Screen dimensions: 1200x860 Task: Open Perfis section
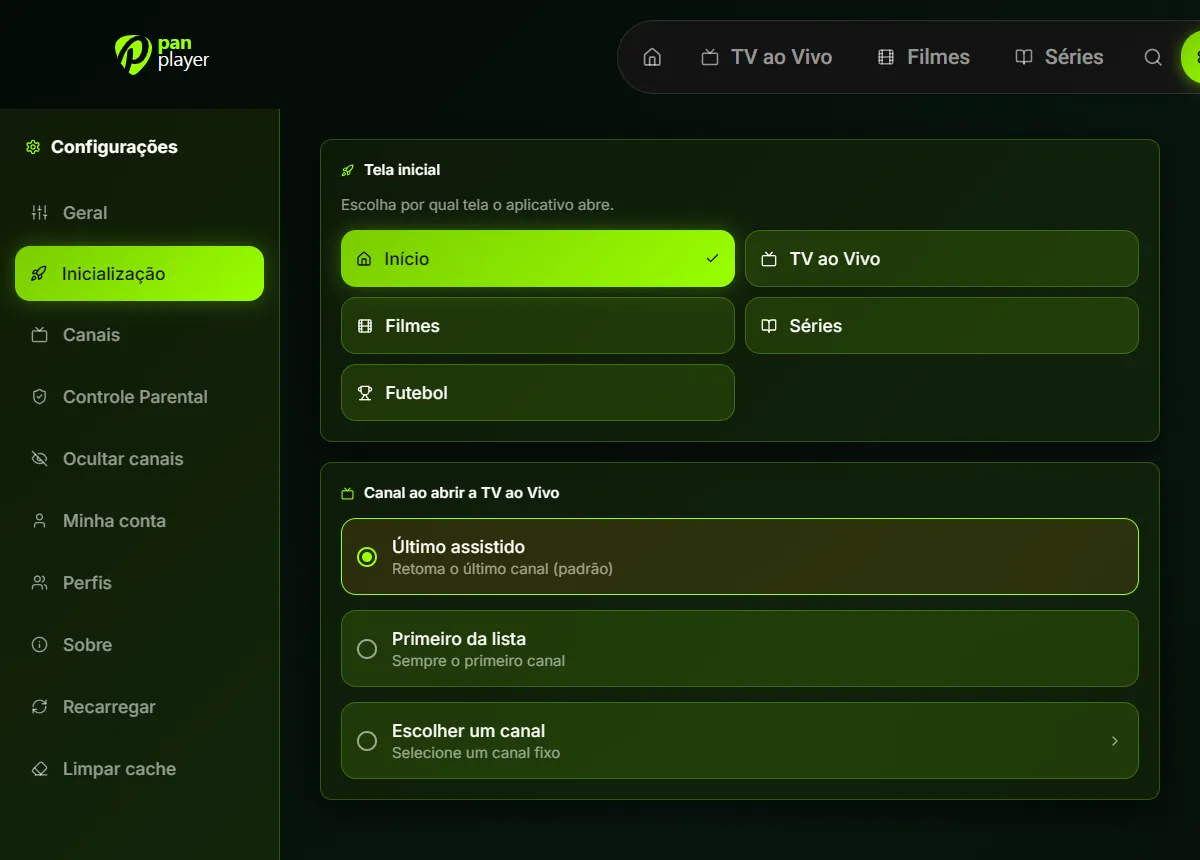click(139, 583)
